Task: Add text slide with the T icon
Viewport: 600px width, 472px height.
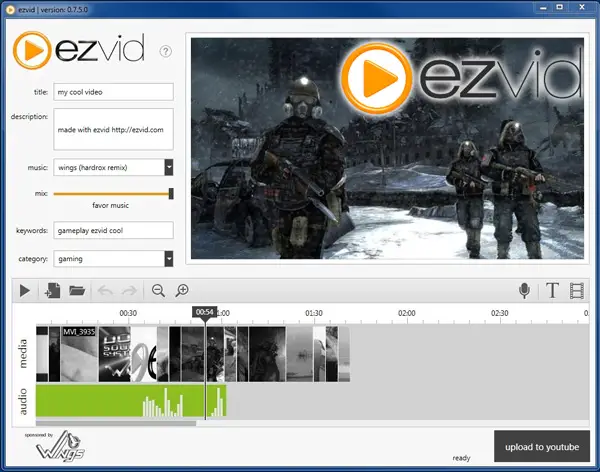Action: [552, 291]
